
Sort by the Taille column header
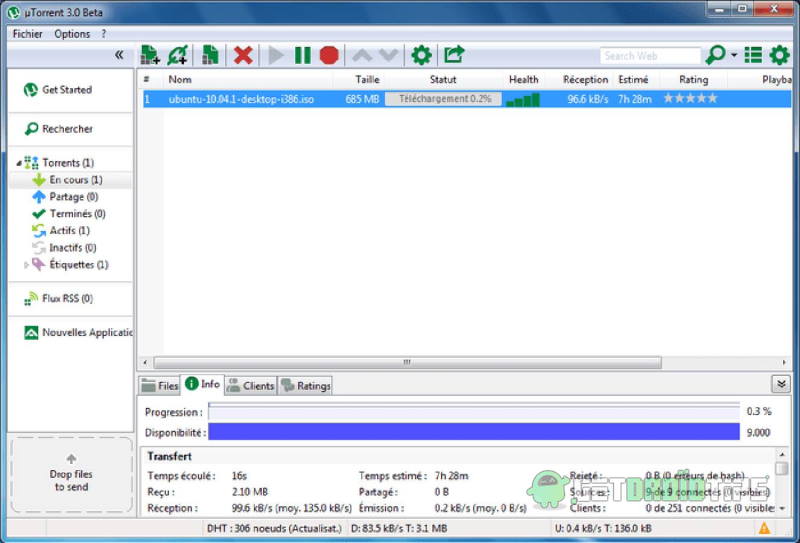[367, 80]
